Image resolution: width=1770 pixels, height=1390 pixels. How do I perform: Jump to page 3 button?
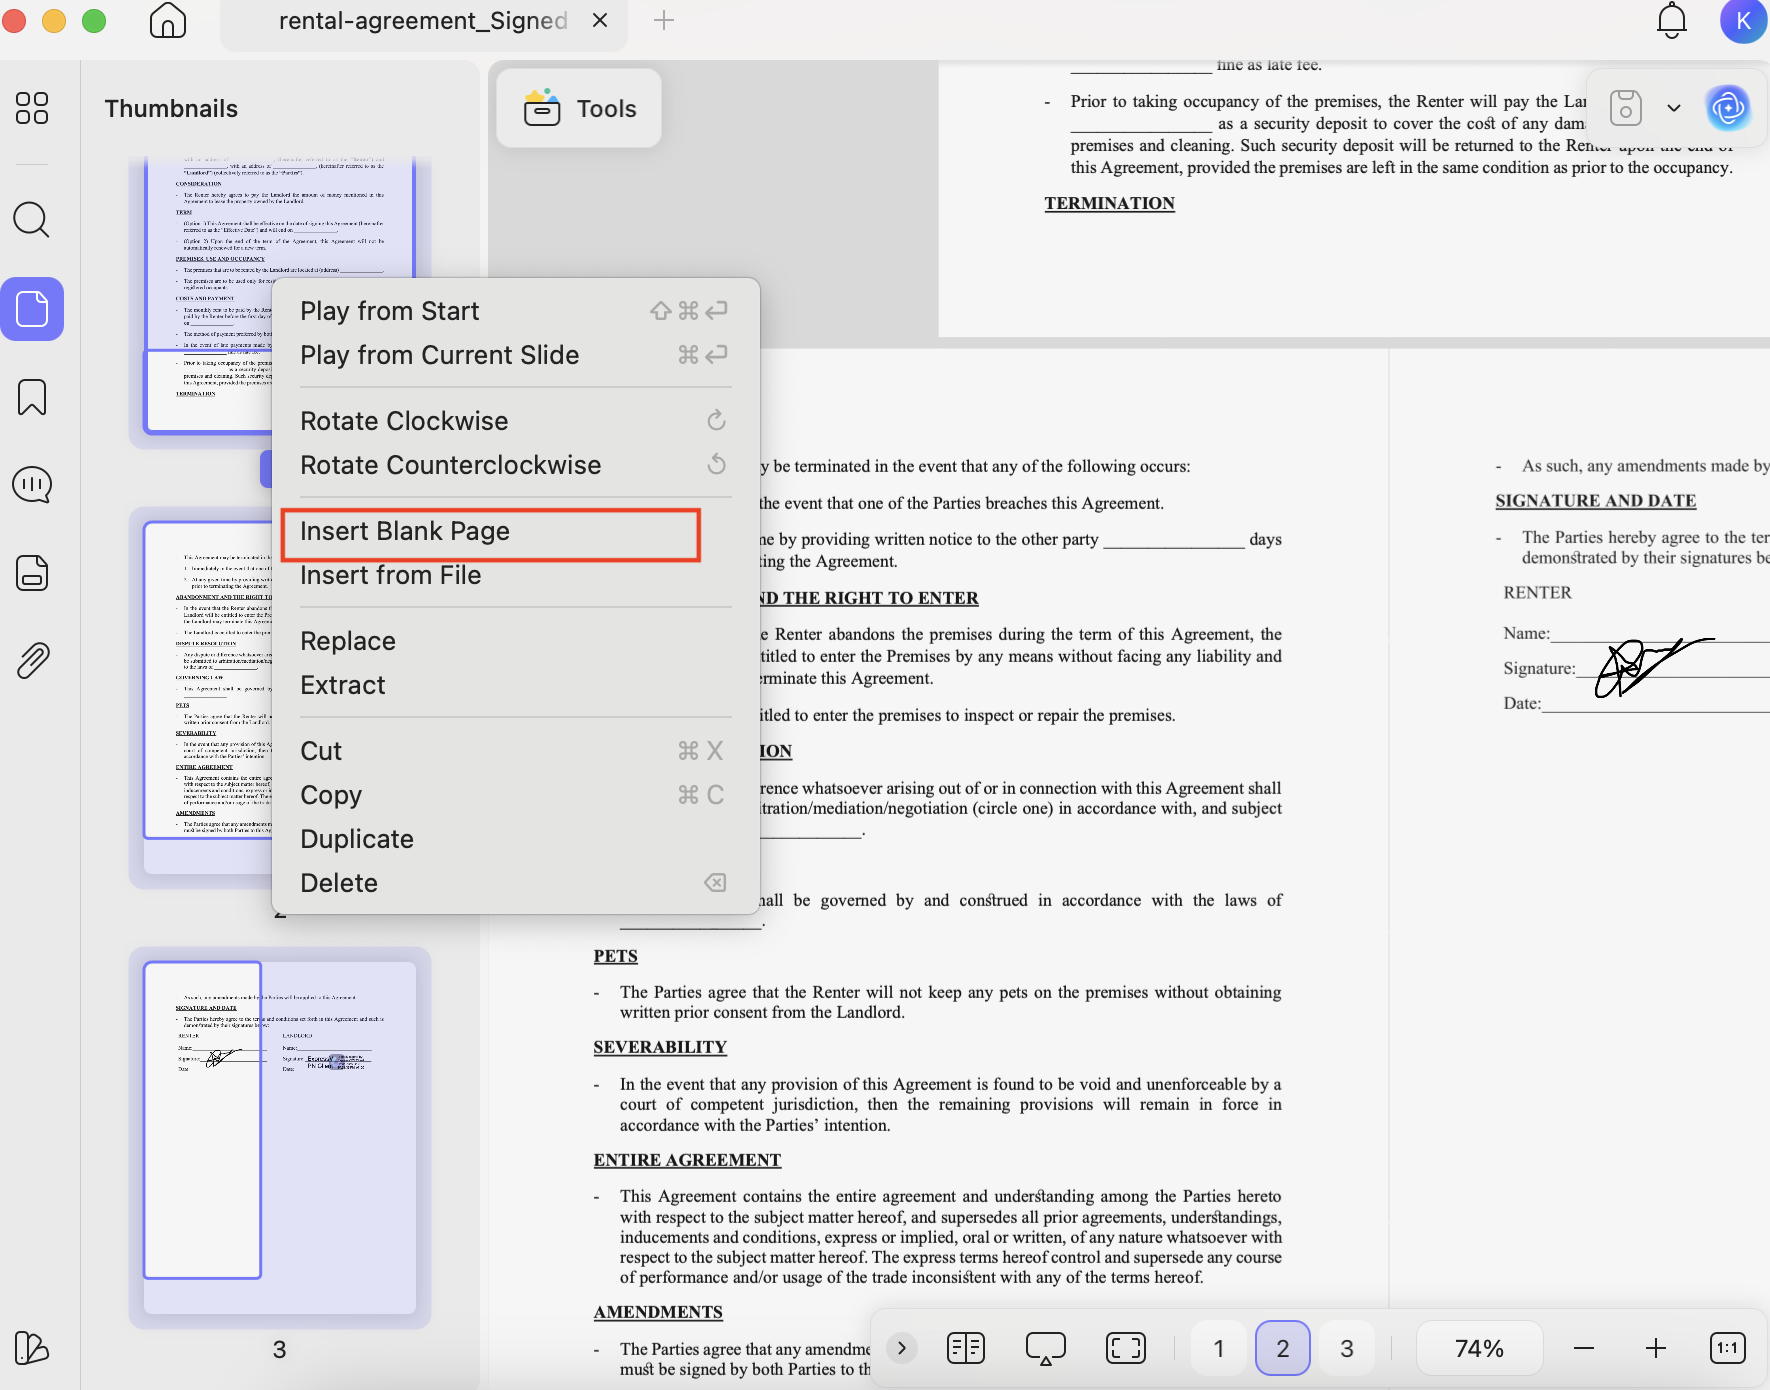tap(1347, 1348)
